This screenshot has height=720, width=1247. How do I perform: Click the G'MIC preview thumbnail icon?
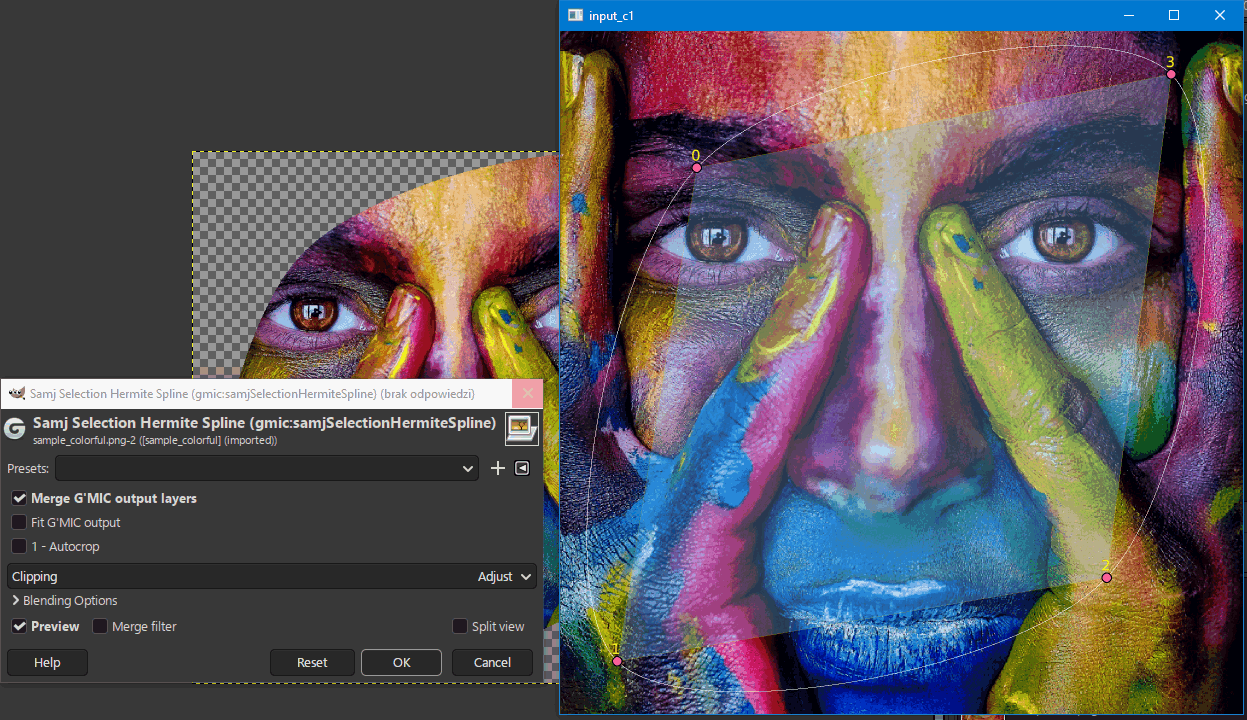522,428
